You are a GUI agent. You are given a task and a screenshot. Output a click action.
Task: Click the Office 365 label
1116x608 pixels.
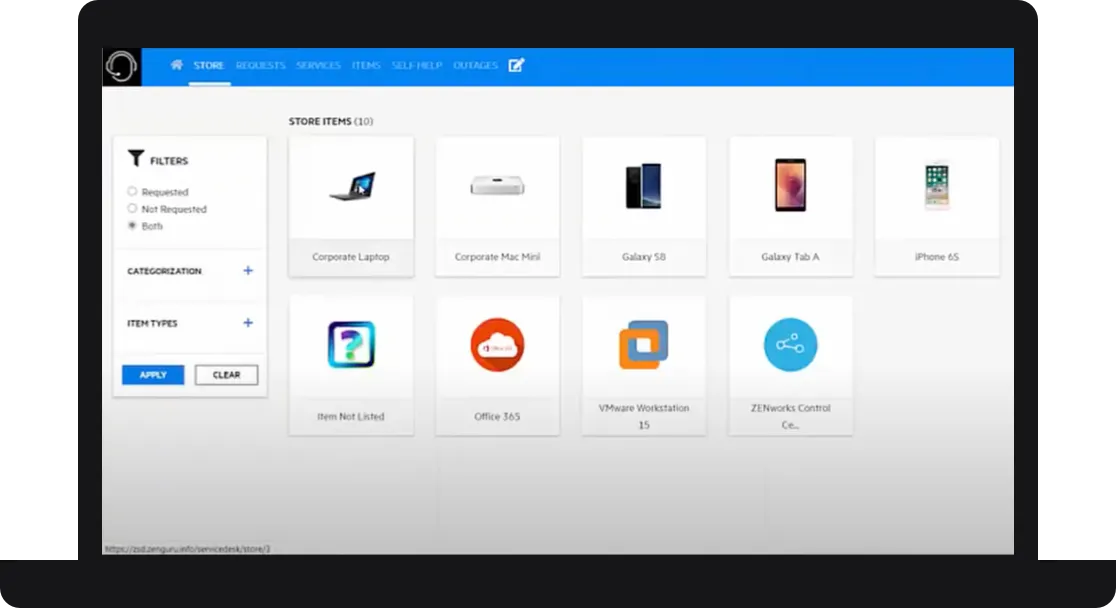pos(498,416)
